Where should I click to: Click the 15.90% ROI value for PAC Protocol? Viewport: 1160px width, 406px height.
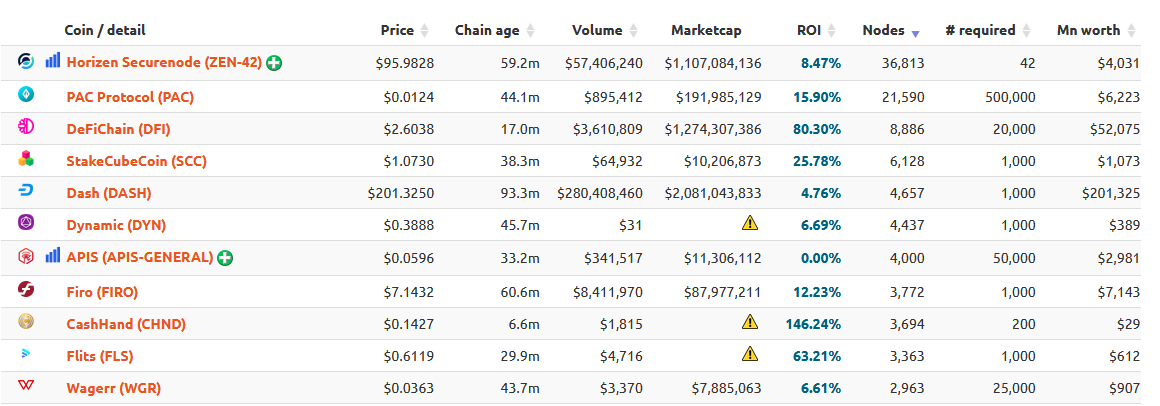[x=817, y=97]
